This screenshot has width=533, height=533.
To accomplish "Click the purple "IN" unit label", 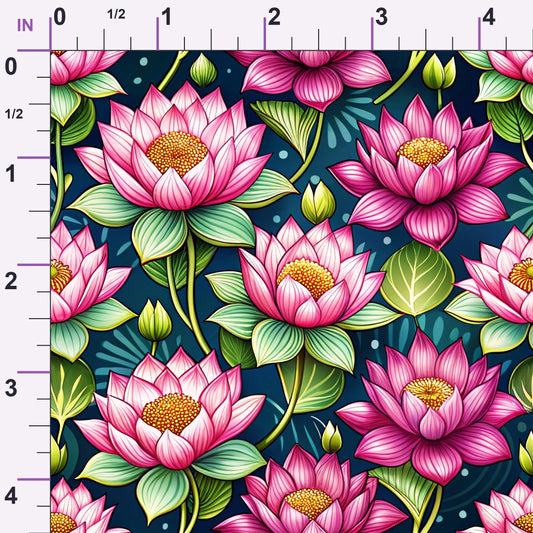I will 25,25.
